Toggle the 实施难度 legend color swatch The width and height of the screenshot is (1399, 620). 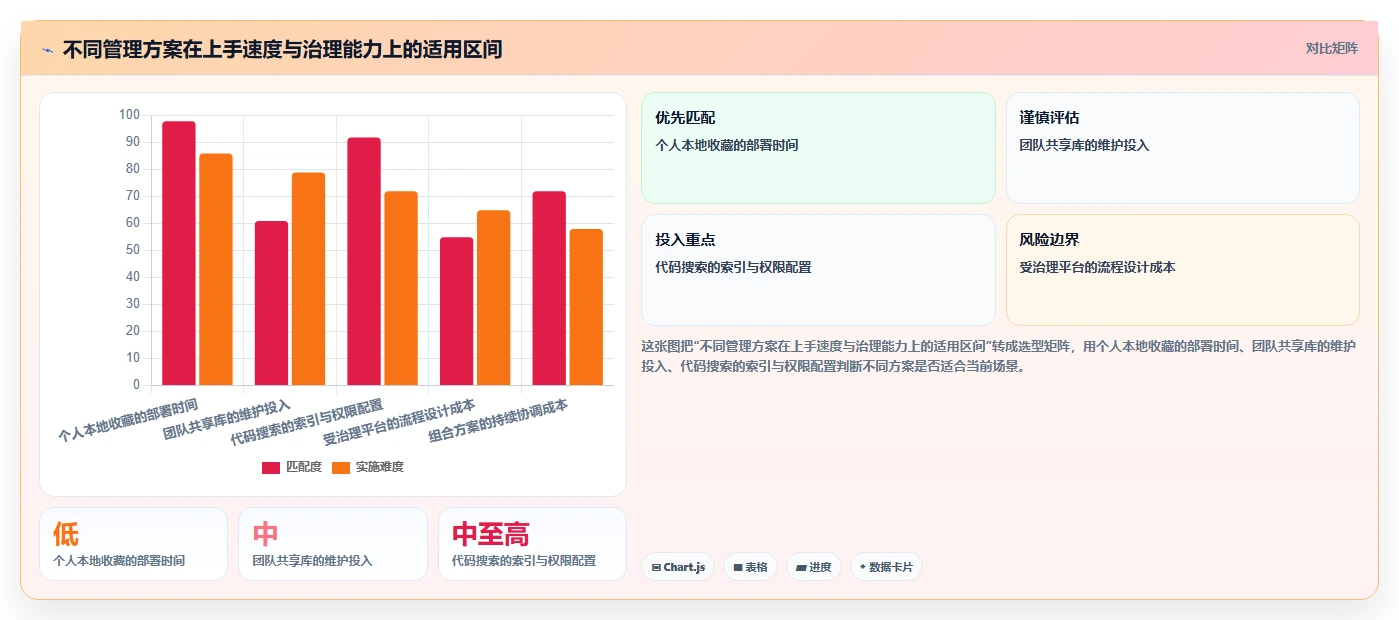(341, 467)
